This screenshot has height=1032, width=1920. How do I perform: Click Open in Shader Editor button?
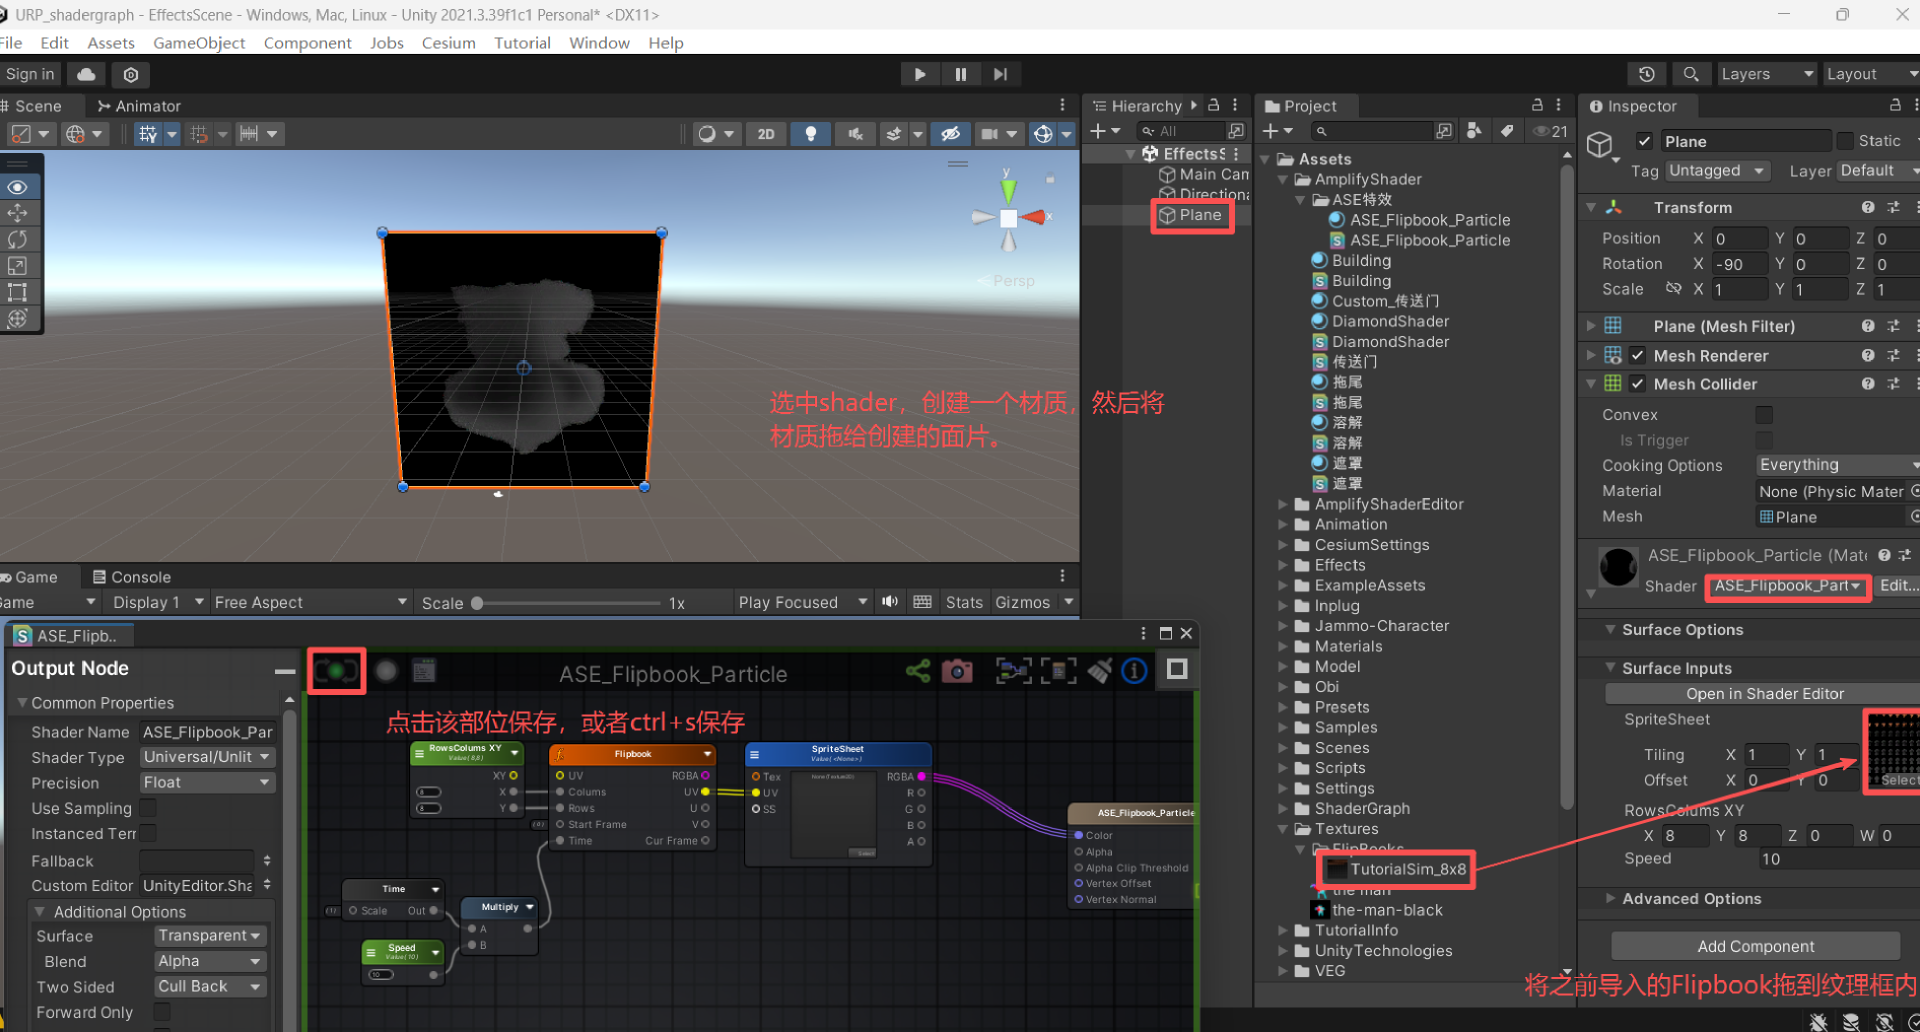click(1764, 694)
